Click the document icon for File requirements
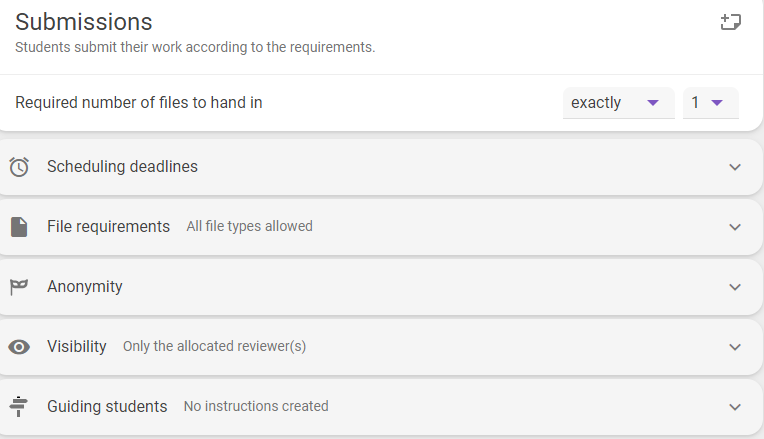This screenshot has width=764, height=439. click(x=19, y=227)
